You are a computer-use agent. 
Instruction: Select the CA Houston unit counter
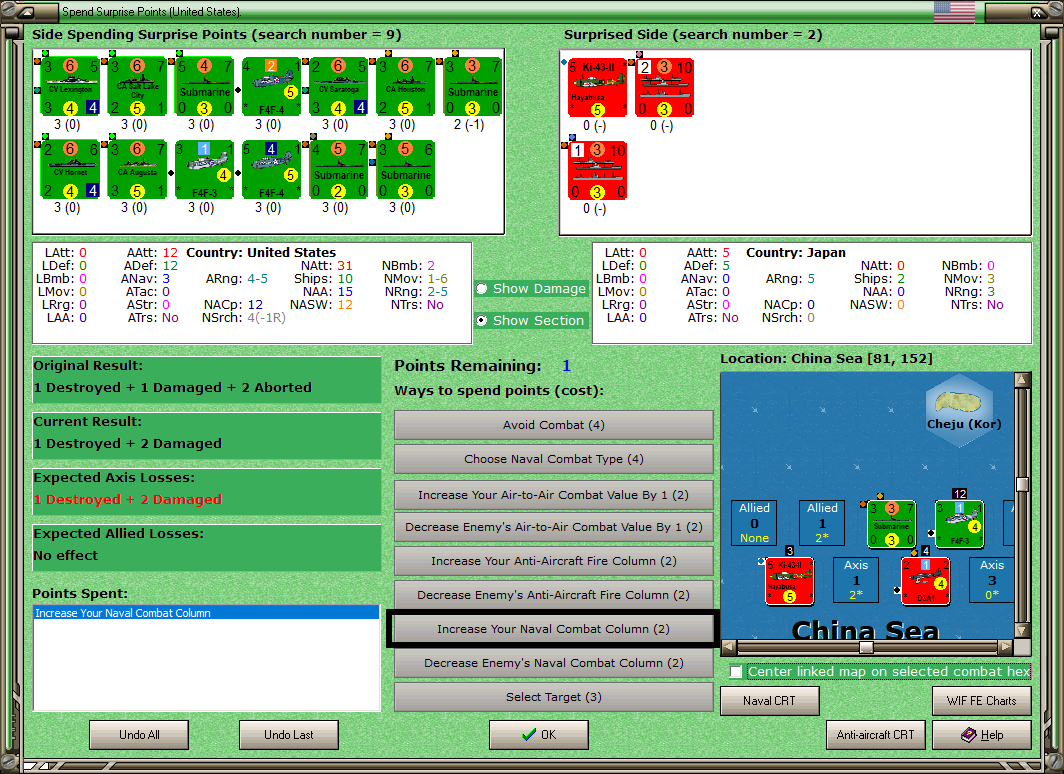pos(406,87)
